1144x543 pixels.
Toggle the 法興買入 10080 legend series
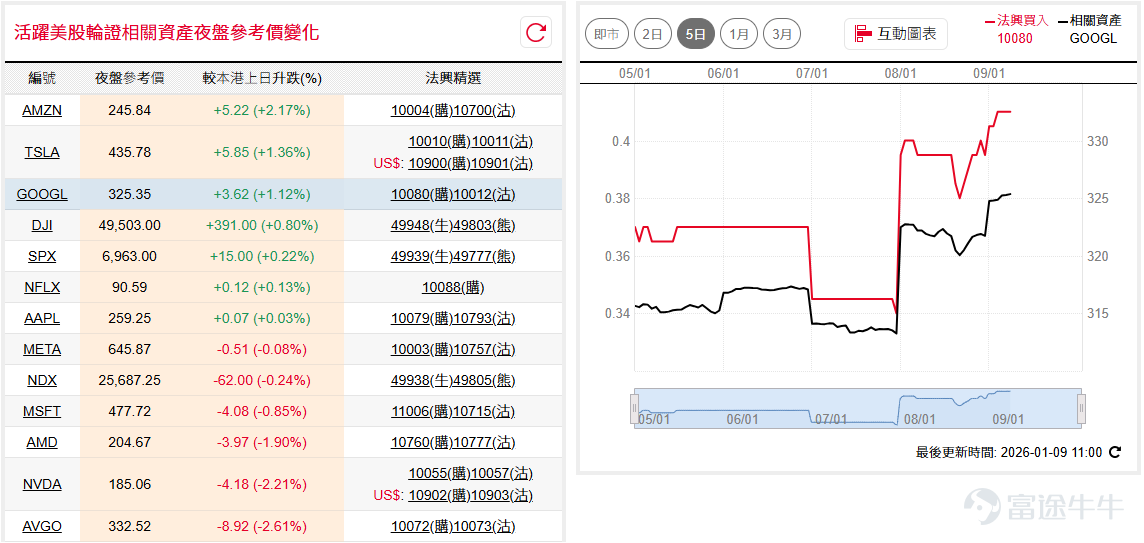(1016, 29)
